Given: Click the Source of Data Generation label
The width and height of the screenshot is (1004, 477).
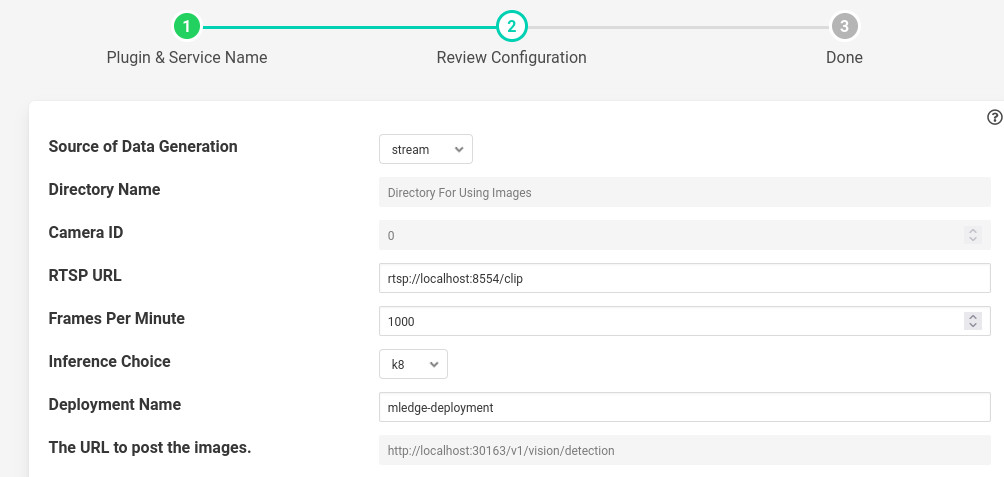Looking at the screenshot, I should tap(143, 147).
